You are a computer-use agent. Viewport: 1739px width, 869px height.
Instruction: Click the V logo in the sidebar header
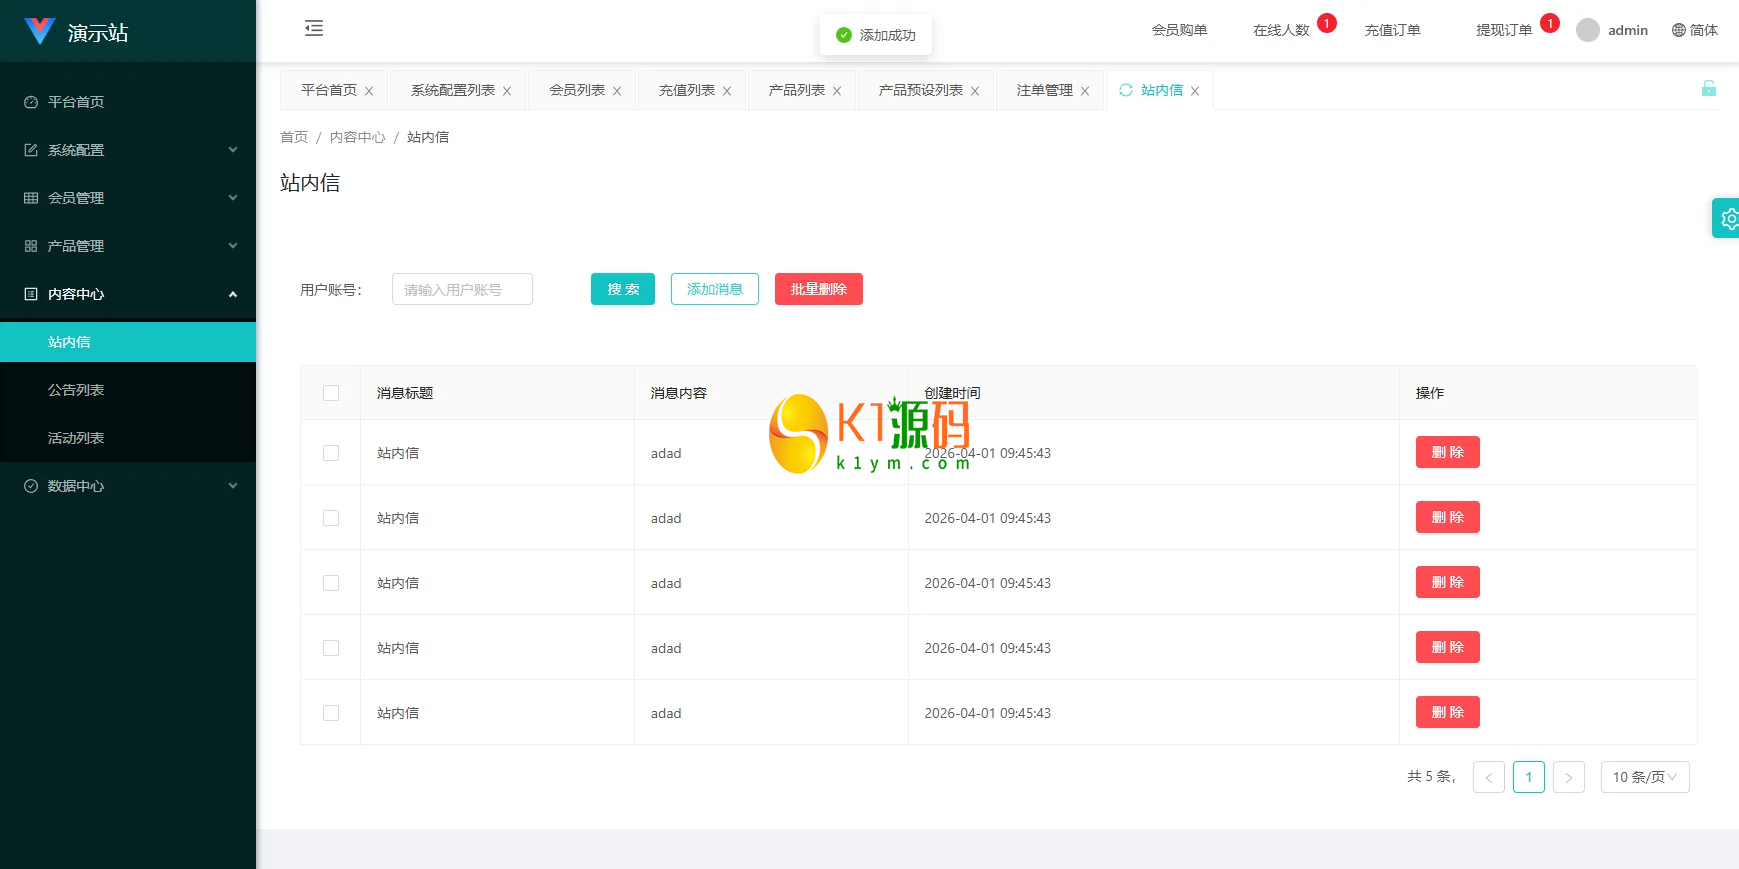click(39, 31)
